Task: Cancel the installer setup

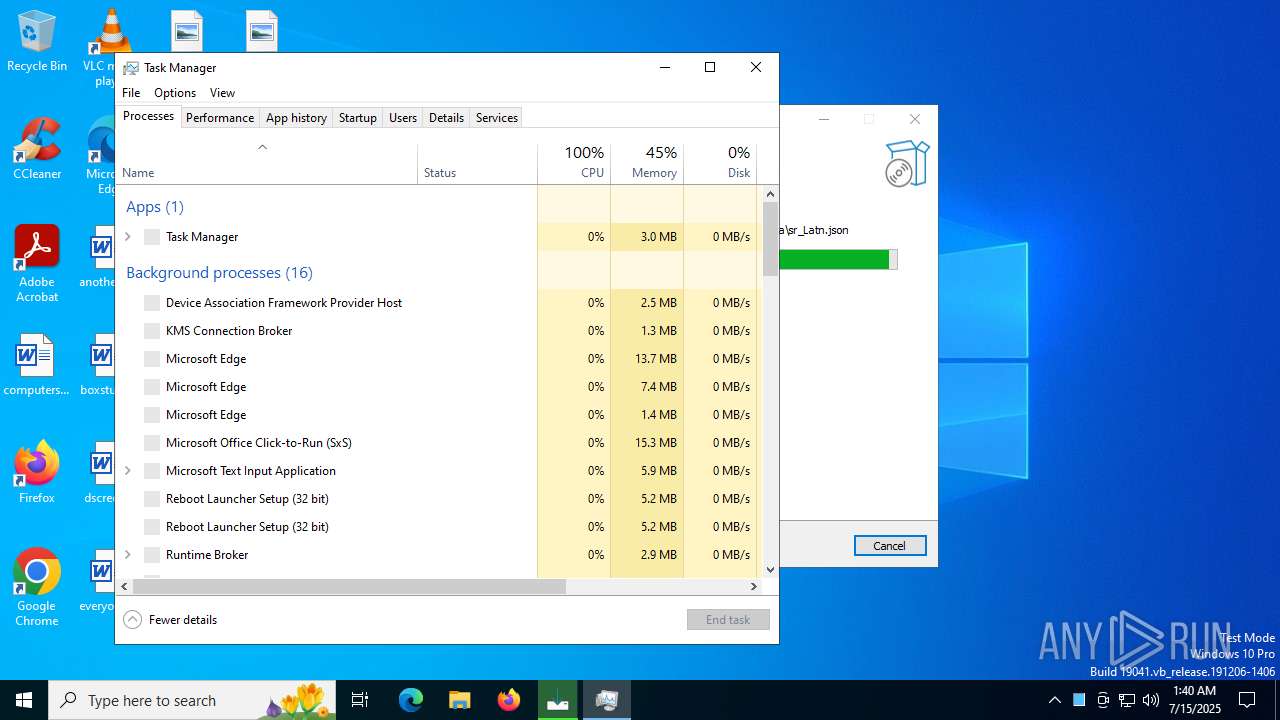Action: point(890,546)
